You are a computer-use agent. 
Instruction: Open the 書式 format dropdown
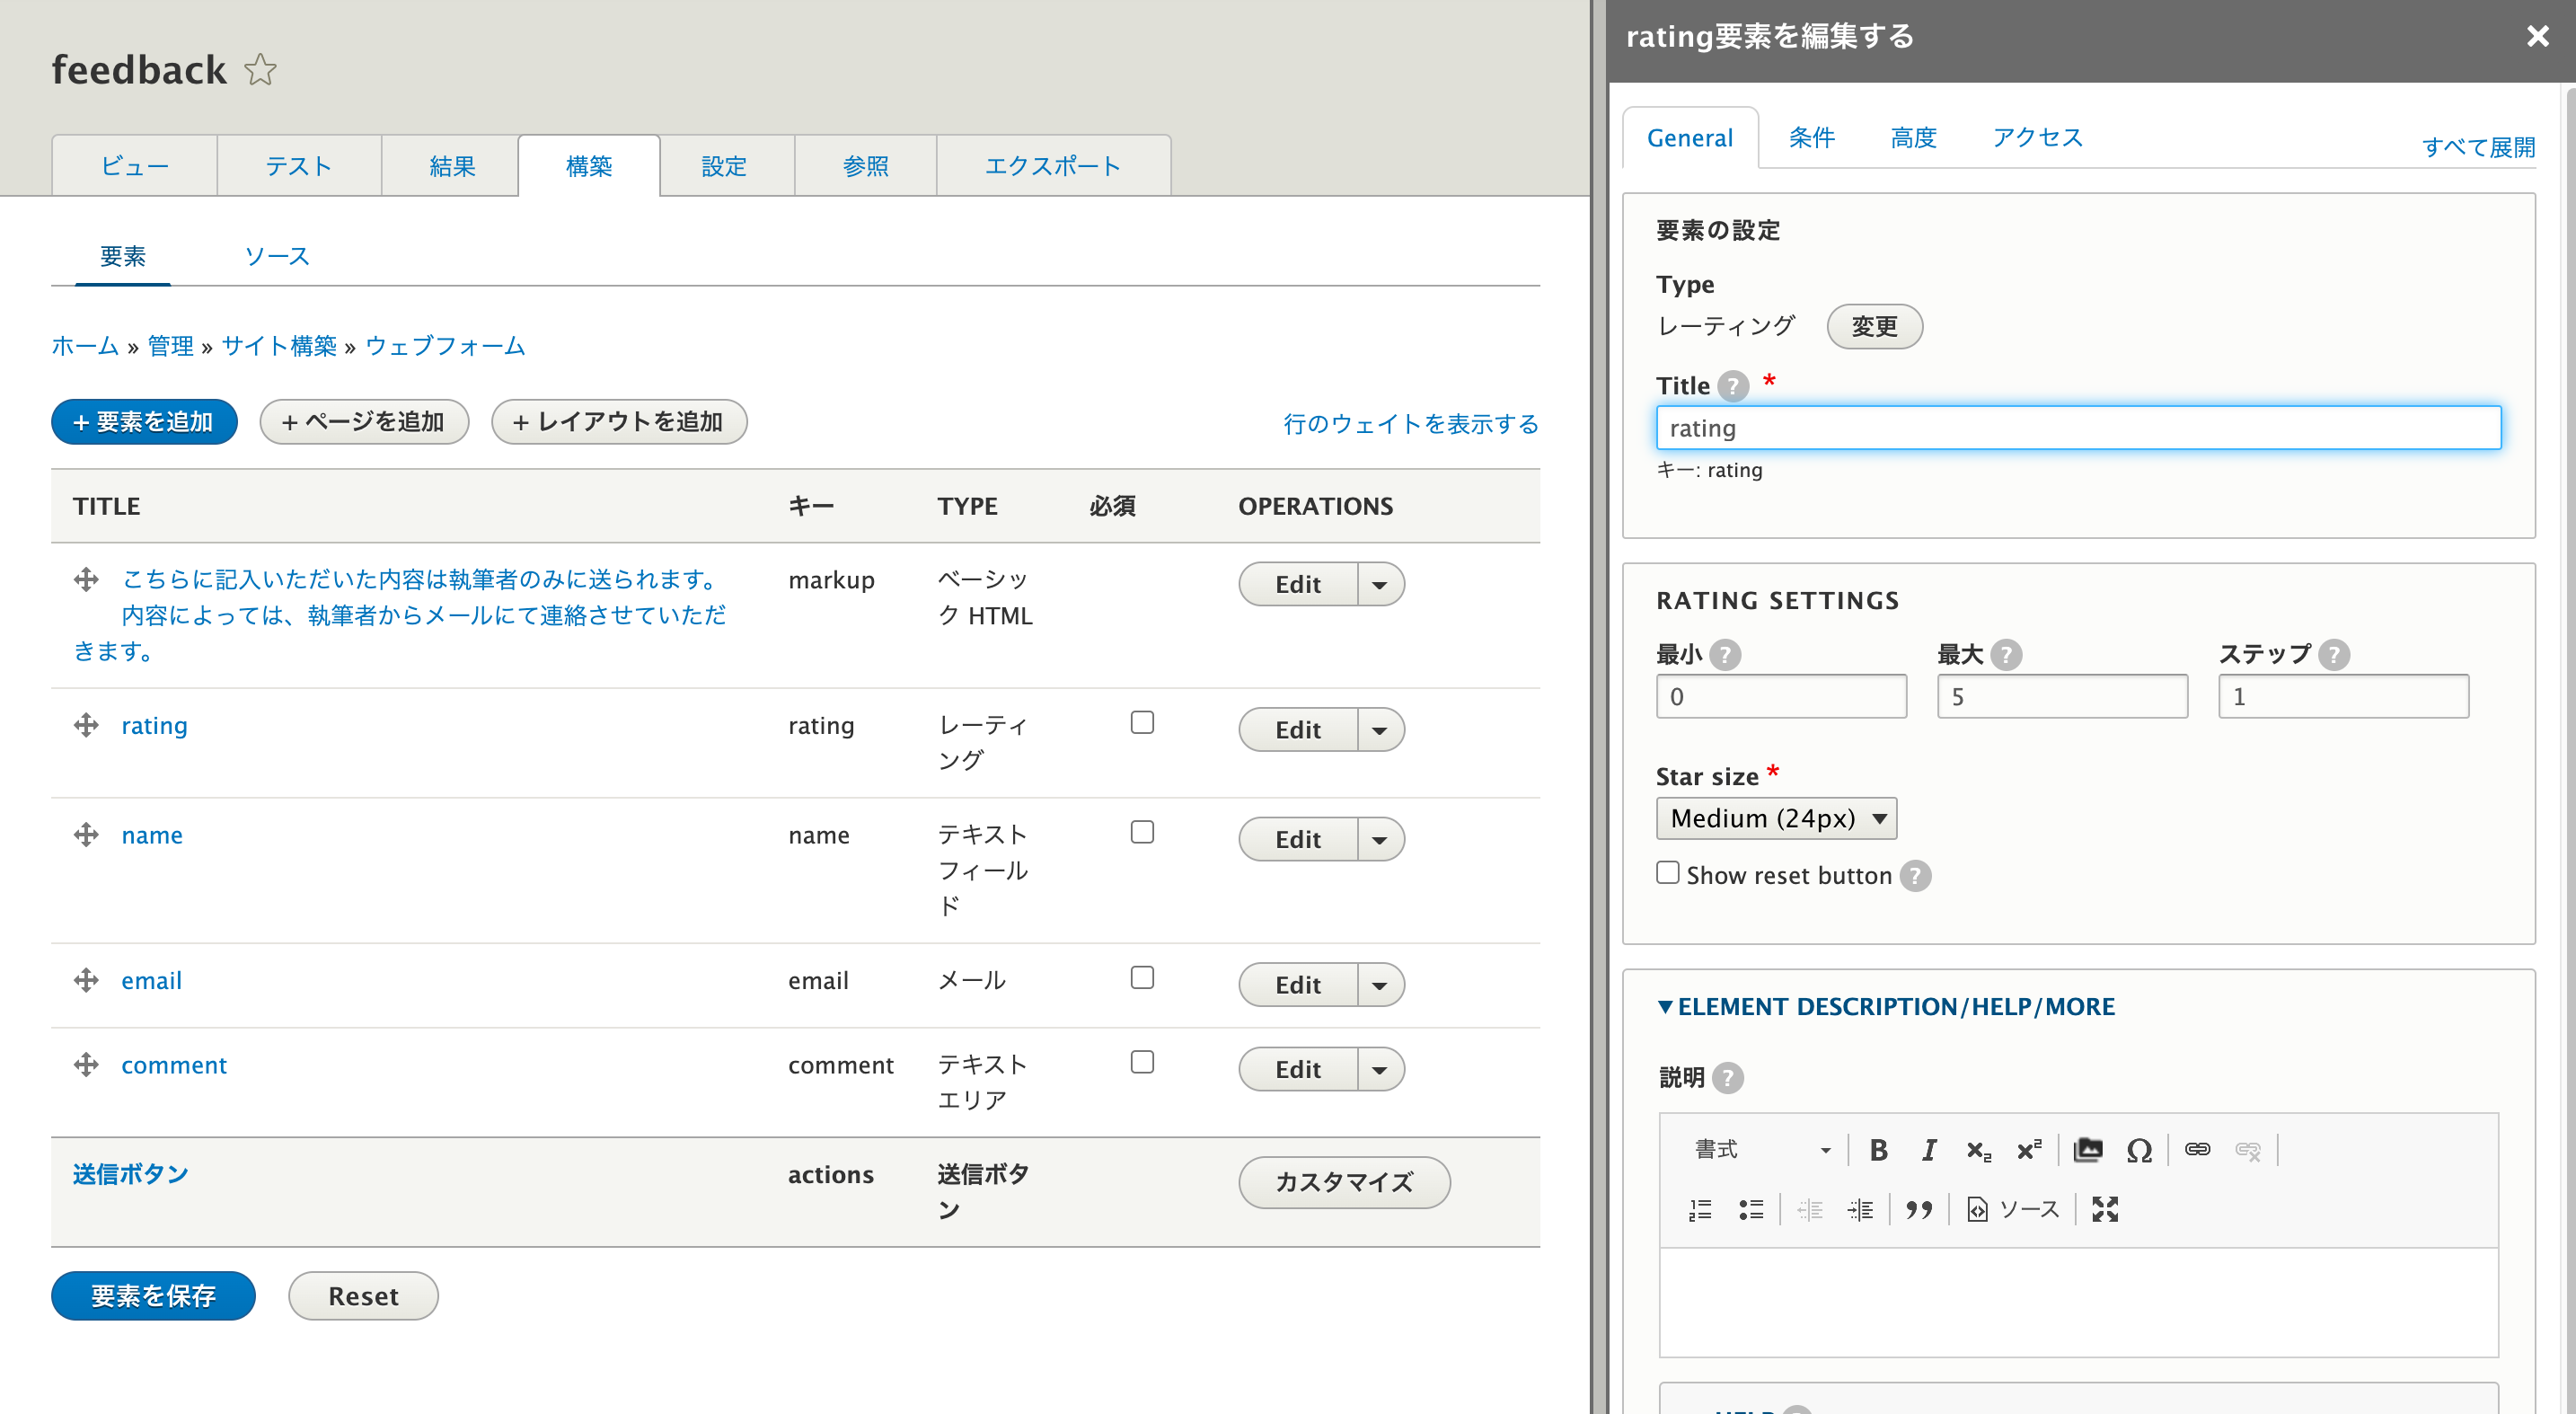(1762, 1150)
